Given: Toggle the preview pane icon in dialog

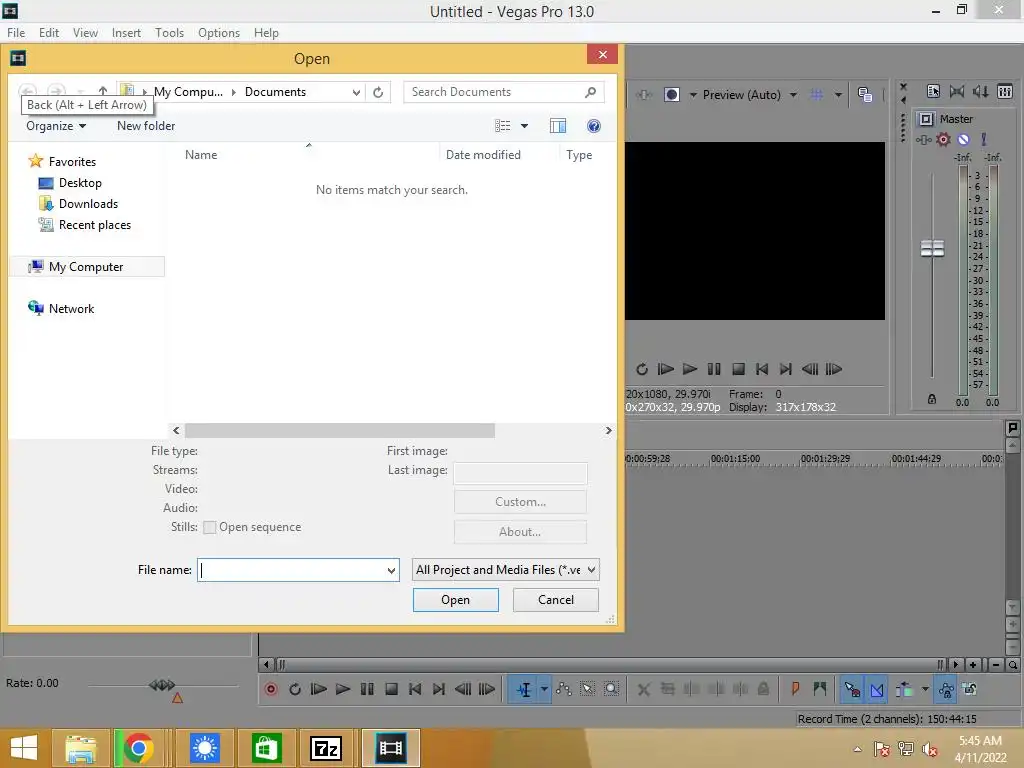Looking at the screenshot, I should (558, 125).
